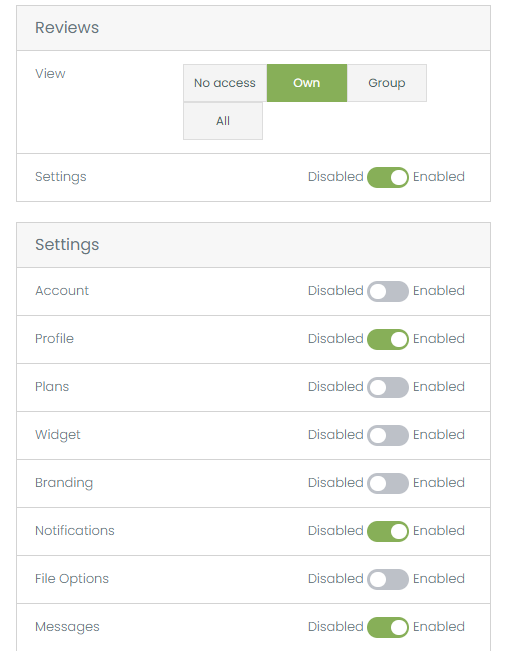Toggle the Reviews Settings switch
The image size is (510, 651).
pos(387,177)
